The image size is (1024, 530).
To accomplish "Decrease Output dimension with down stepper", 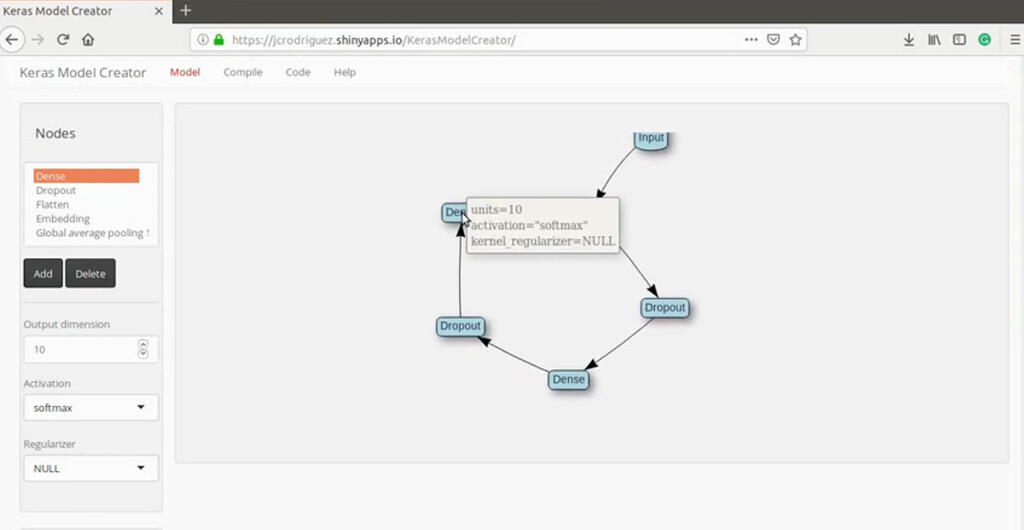I will (144, 354).
